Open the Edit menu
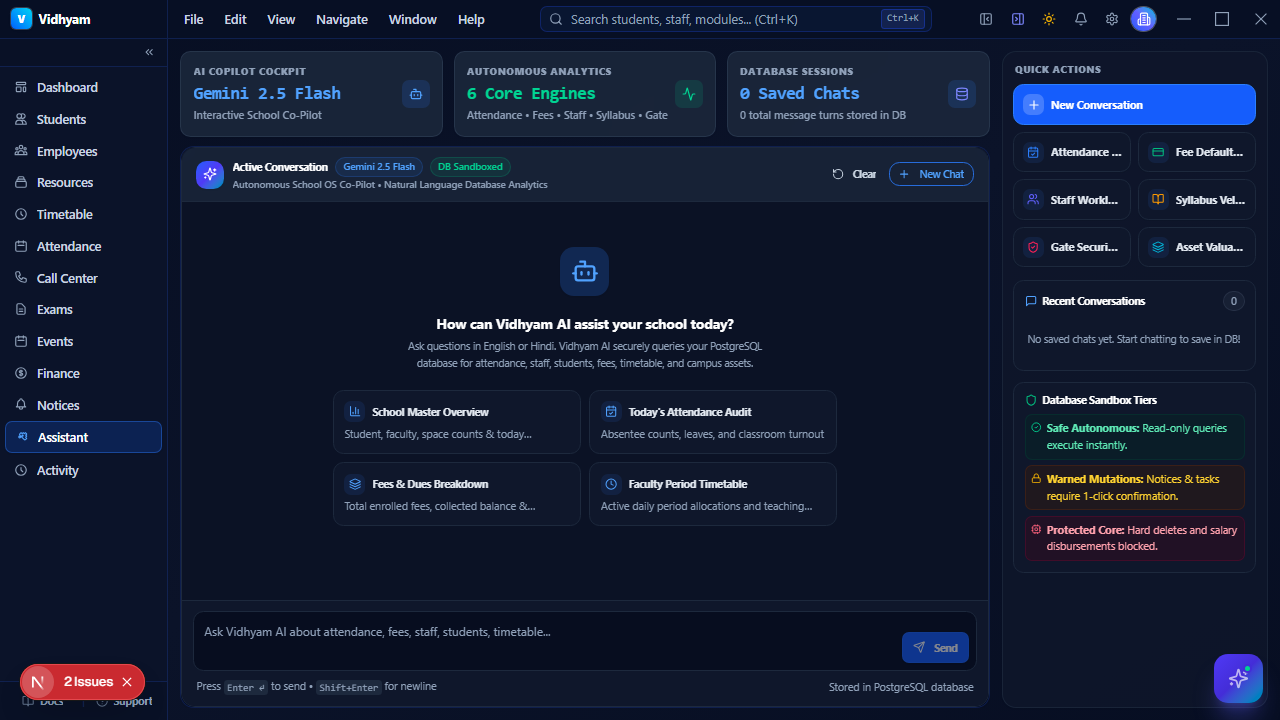The height and width of the screenshot is (720, 1280). point(235,19)
